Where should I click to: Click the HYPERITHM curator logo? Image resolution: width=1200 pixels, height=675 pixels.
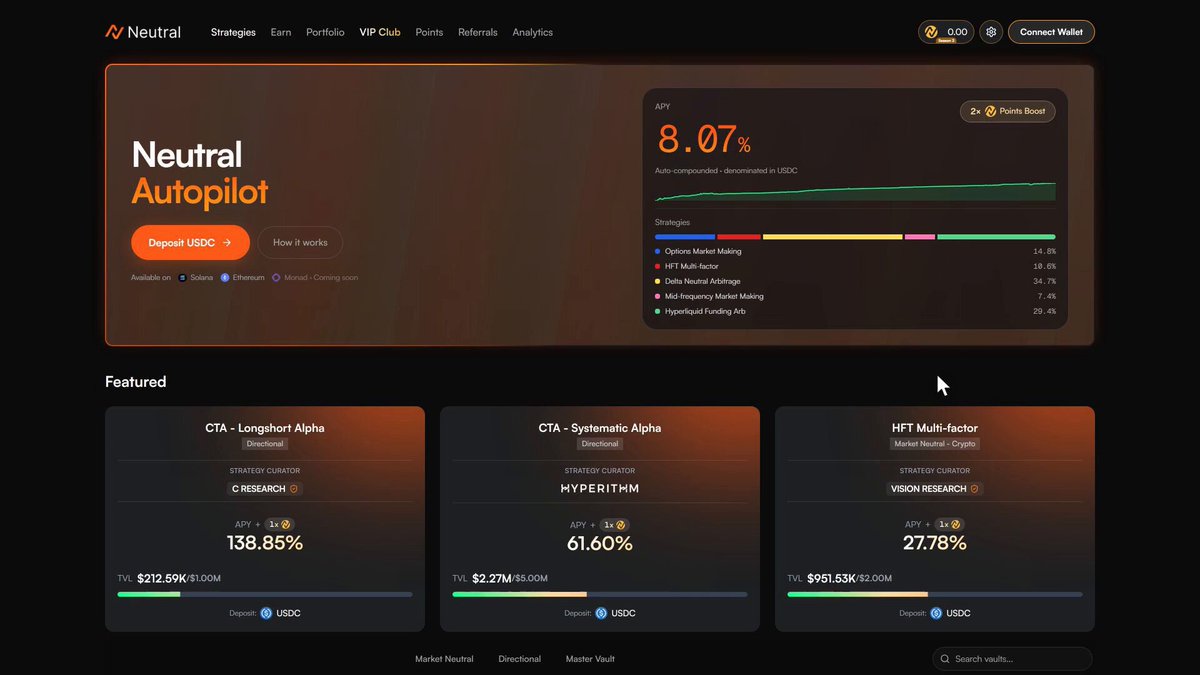coord(600,488)
